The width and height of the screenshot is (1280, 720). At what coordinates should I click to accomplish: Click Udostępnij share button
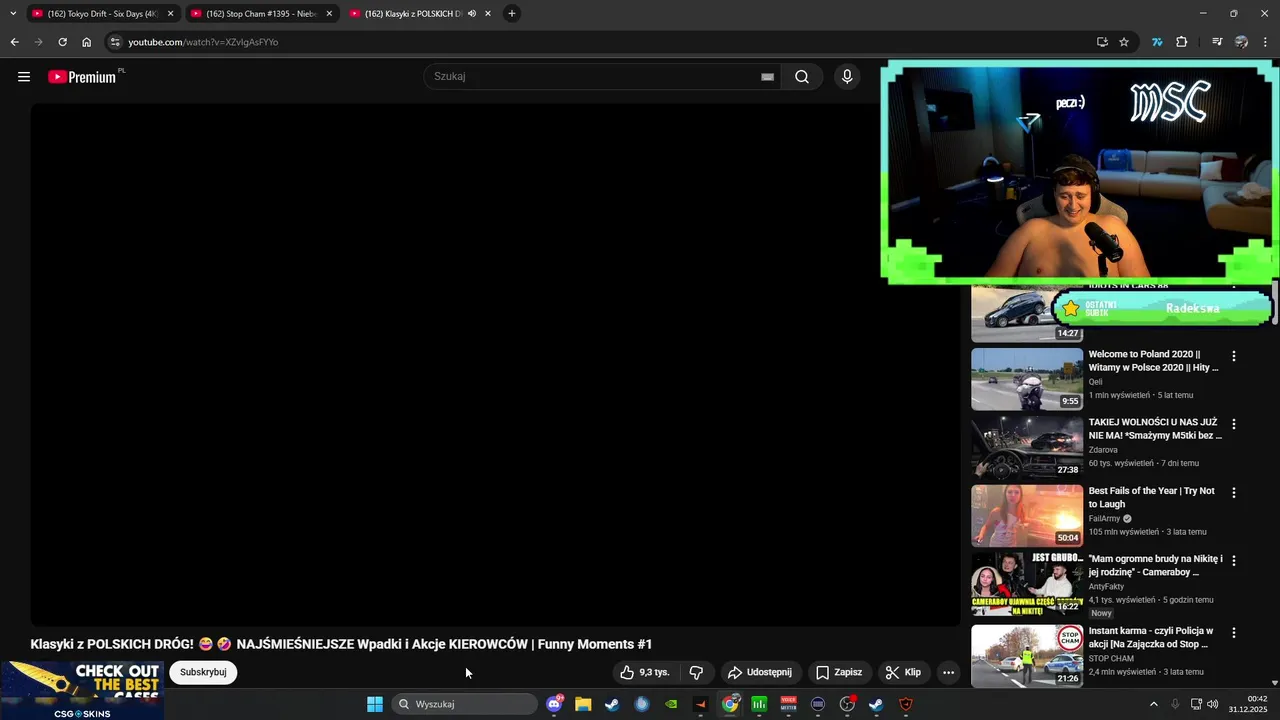click(760, 672)
